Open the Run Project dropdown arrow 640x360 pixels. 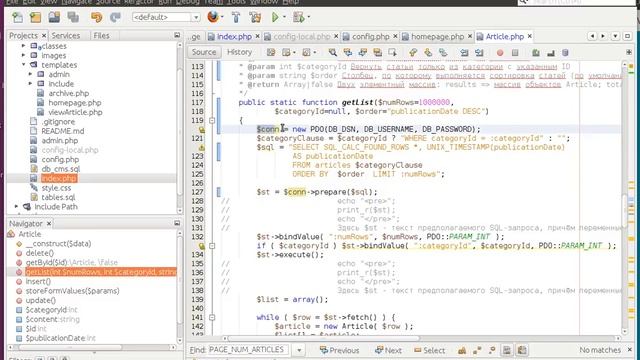click(x=284, y=17)
